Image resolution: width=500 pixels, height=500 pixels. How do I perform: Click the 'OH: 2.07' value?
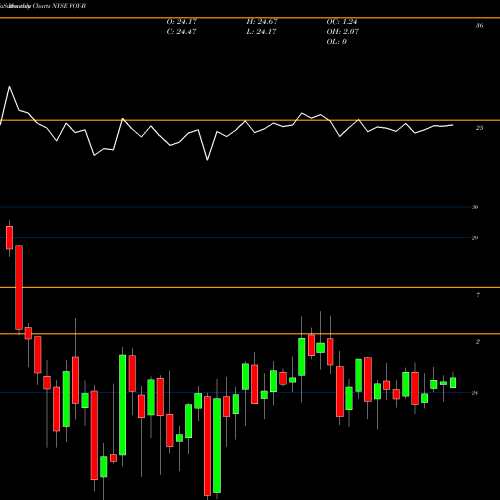tap(342, 32)
